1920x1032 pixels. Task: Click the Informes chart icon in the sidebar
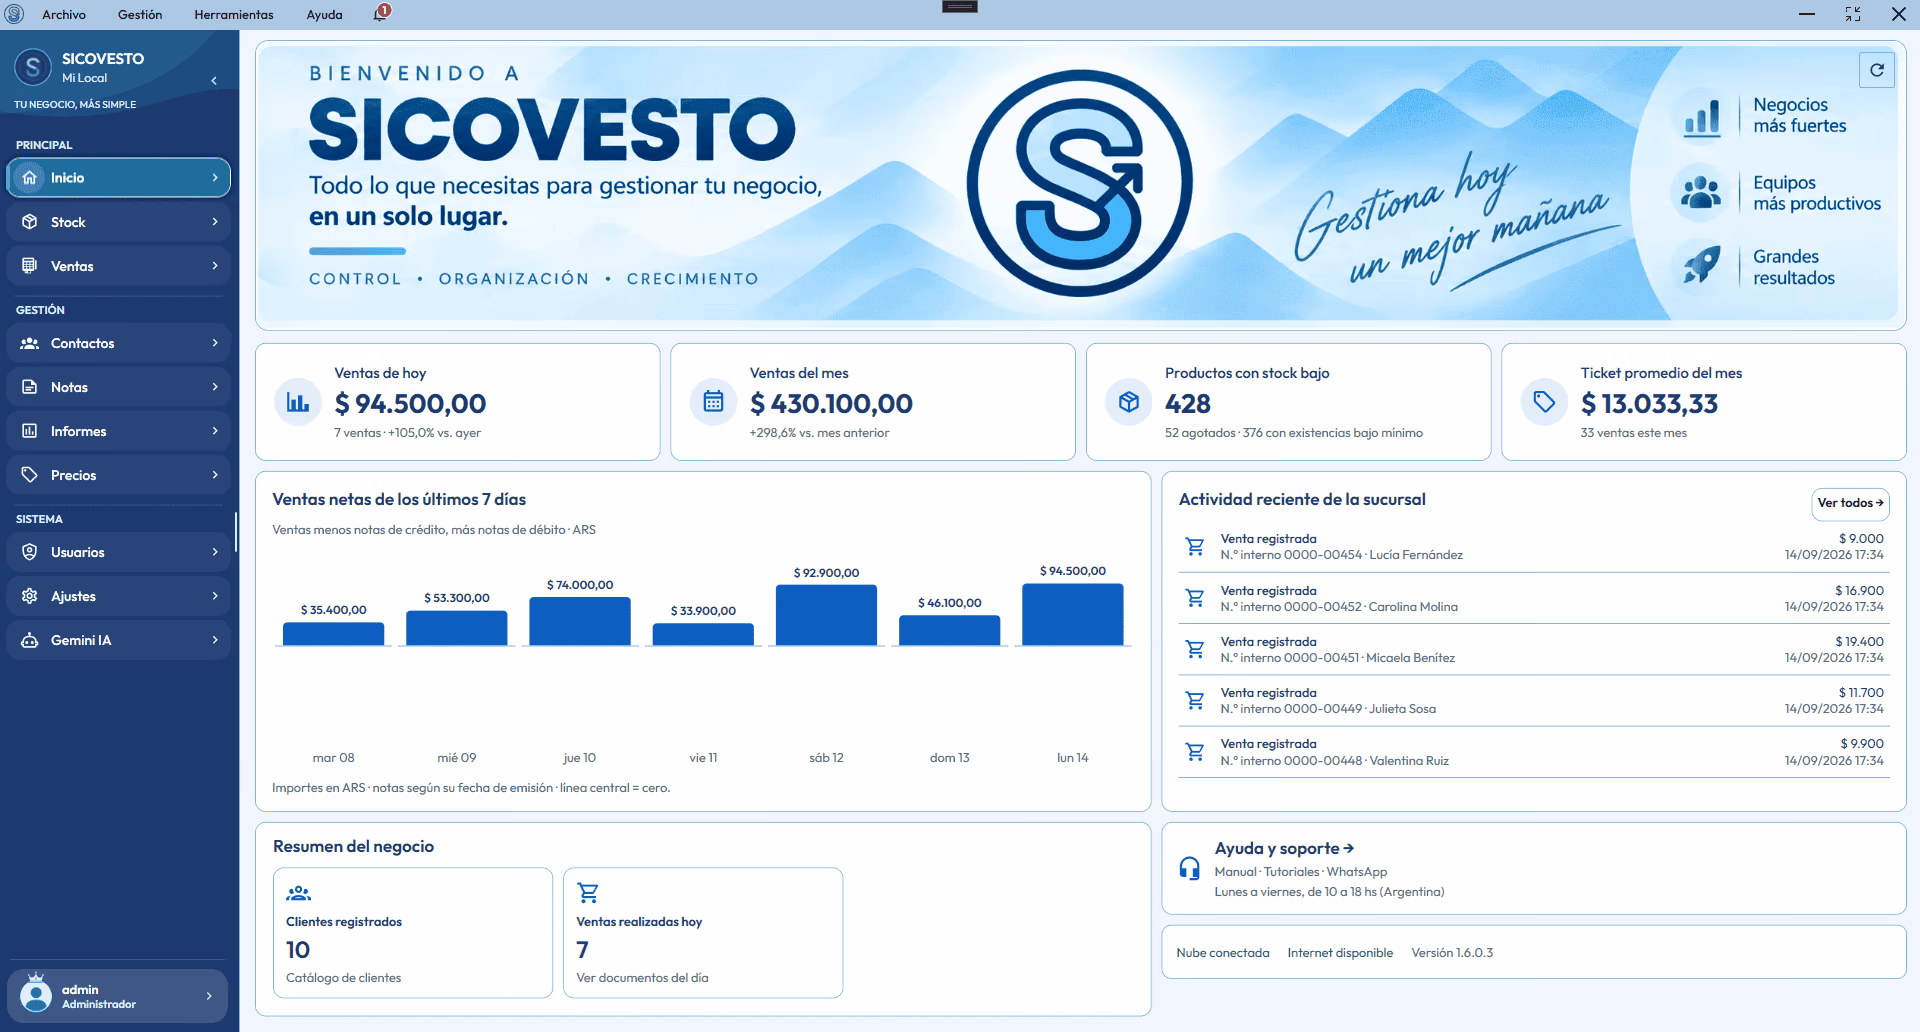[30, 431]
